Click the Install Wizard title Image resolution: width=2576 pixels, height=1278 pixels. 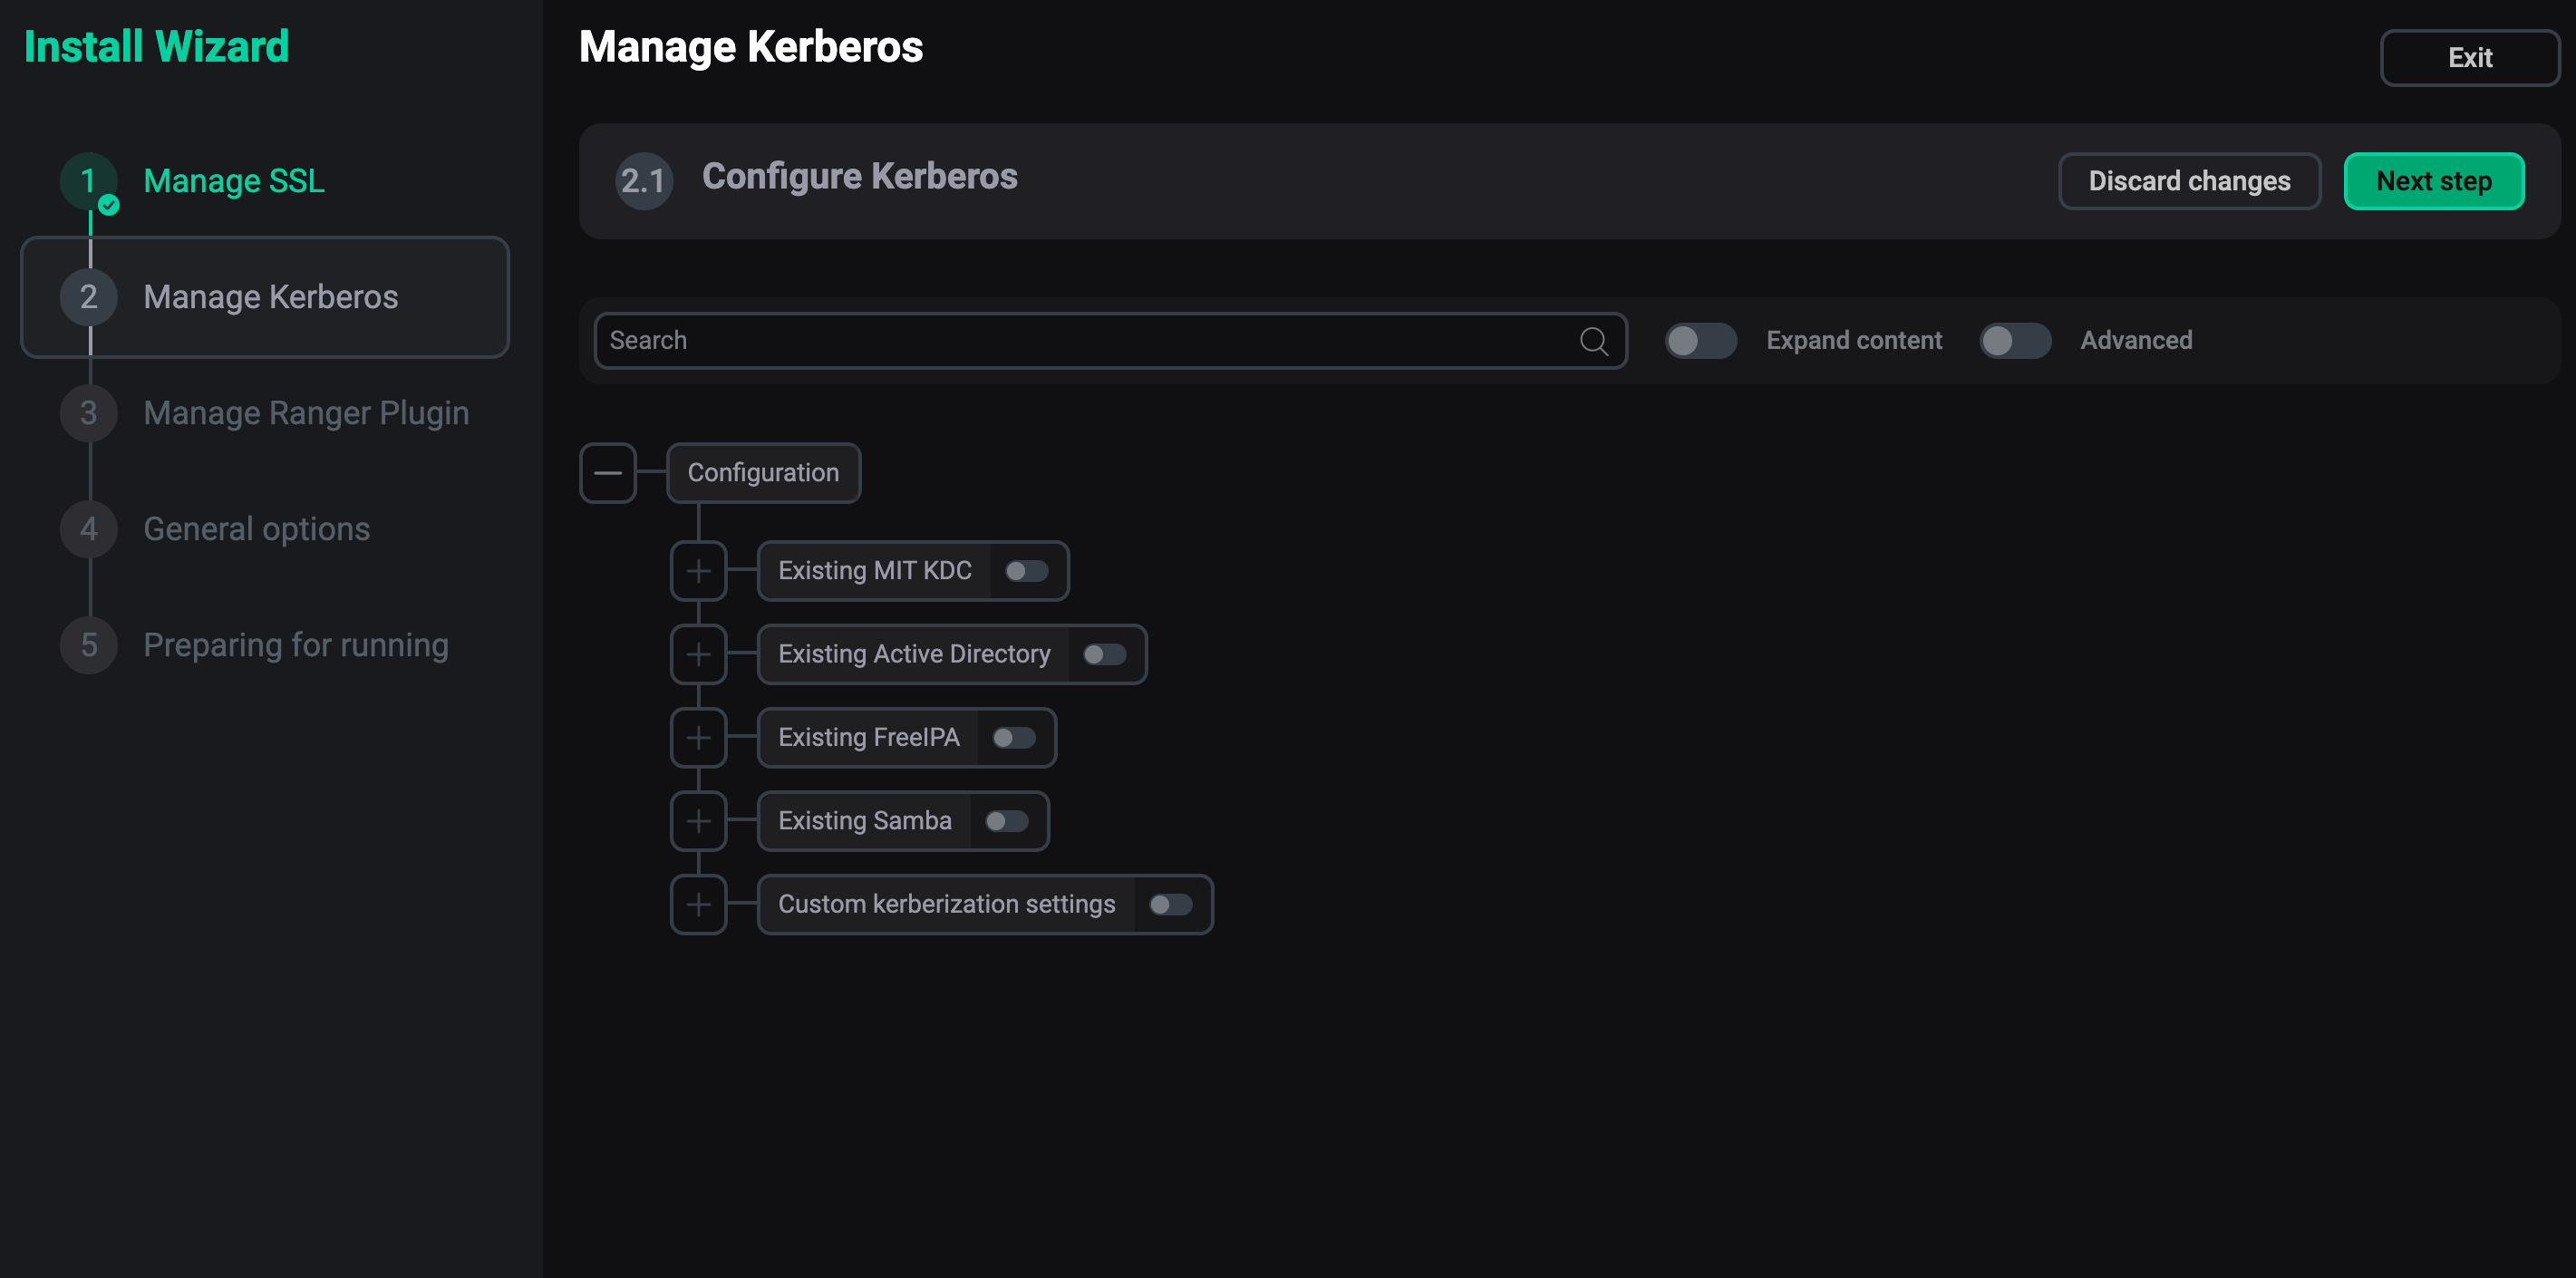(156, 47)
